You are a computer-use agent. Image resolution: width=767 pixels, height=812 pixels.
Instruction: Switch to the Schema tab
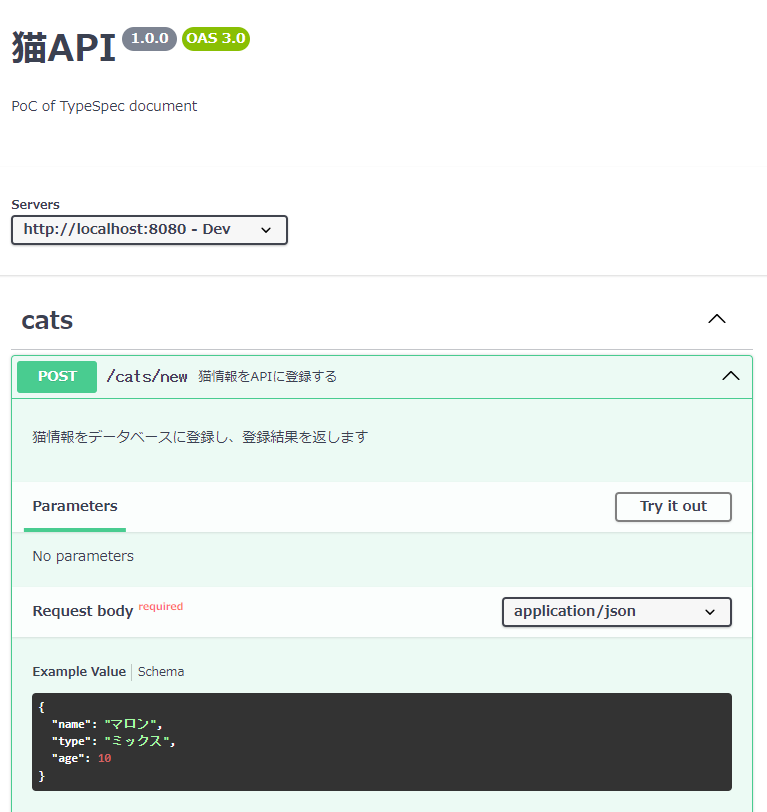[160, 671]
